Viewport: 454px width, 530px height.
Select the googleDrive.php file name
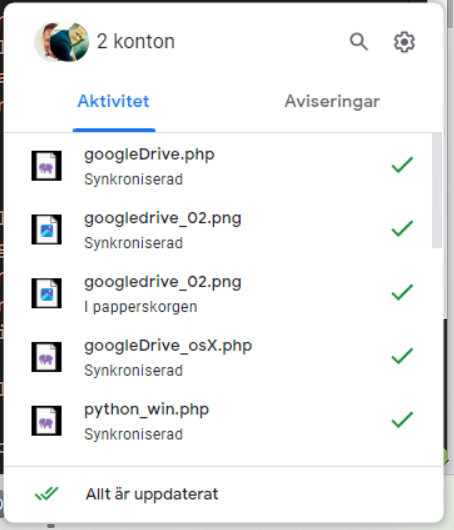[x=149, y=155]
